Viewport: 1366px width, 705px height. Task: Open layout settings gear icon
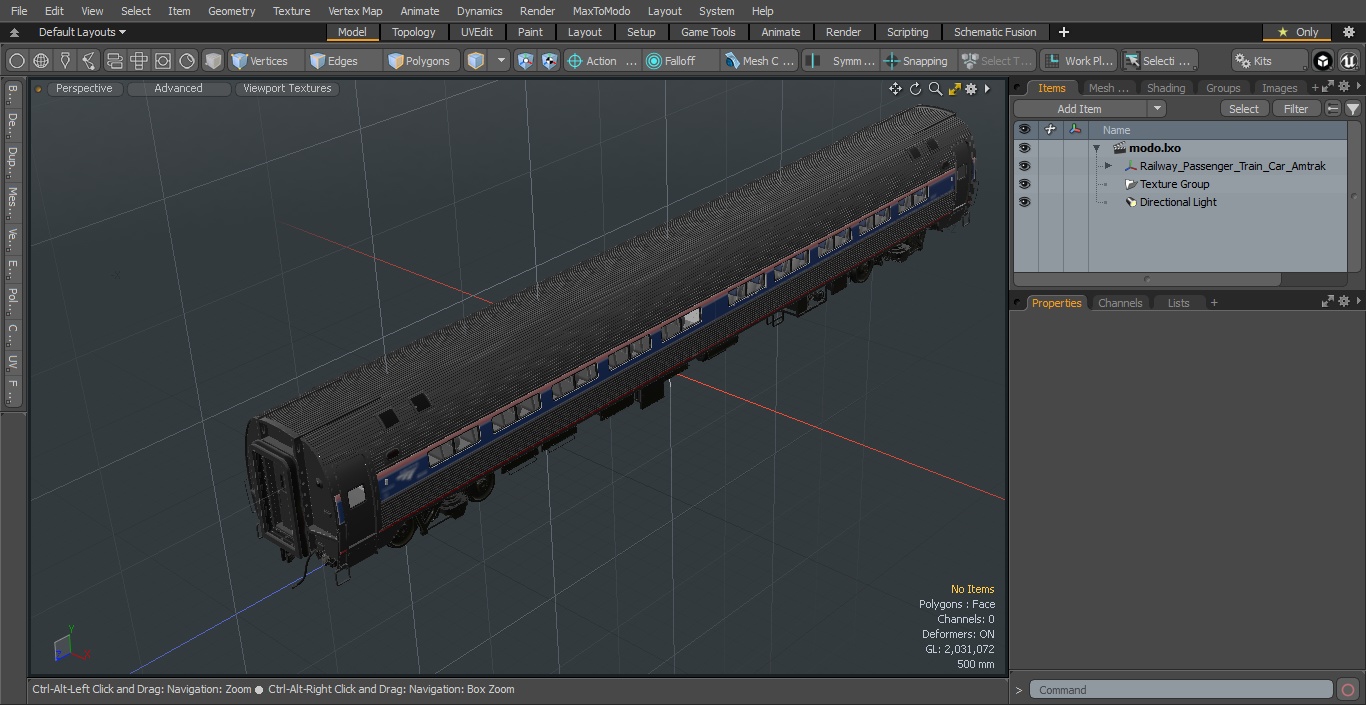pos(1348,32)
